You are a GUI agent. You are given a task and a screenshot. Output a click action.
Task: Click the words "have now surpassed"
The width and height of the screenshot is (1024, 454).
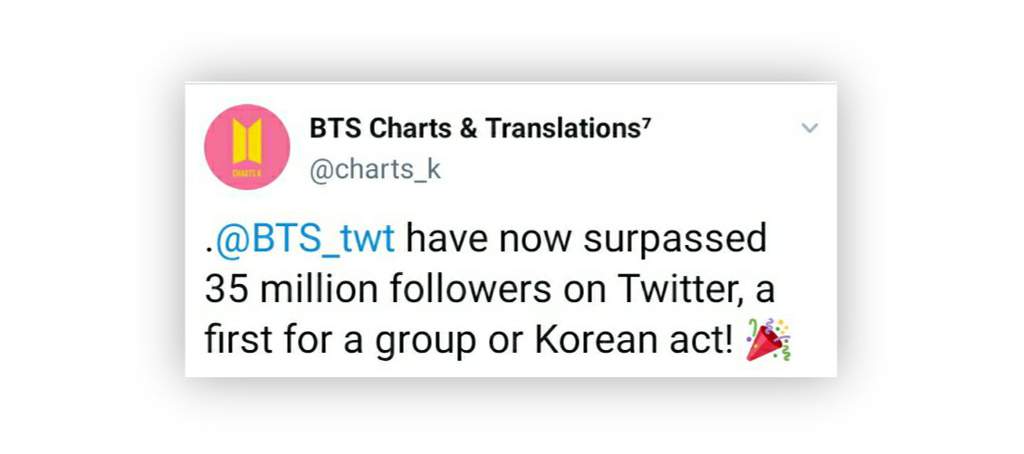point(586,240)
